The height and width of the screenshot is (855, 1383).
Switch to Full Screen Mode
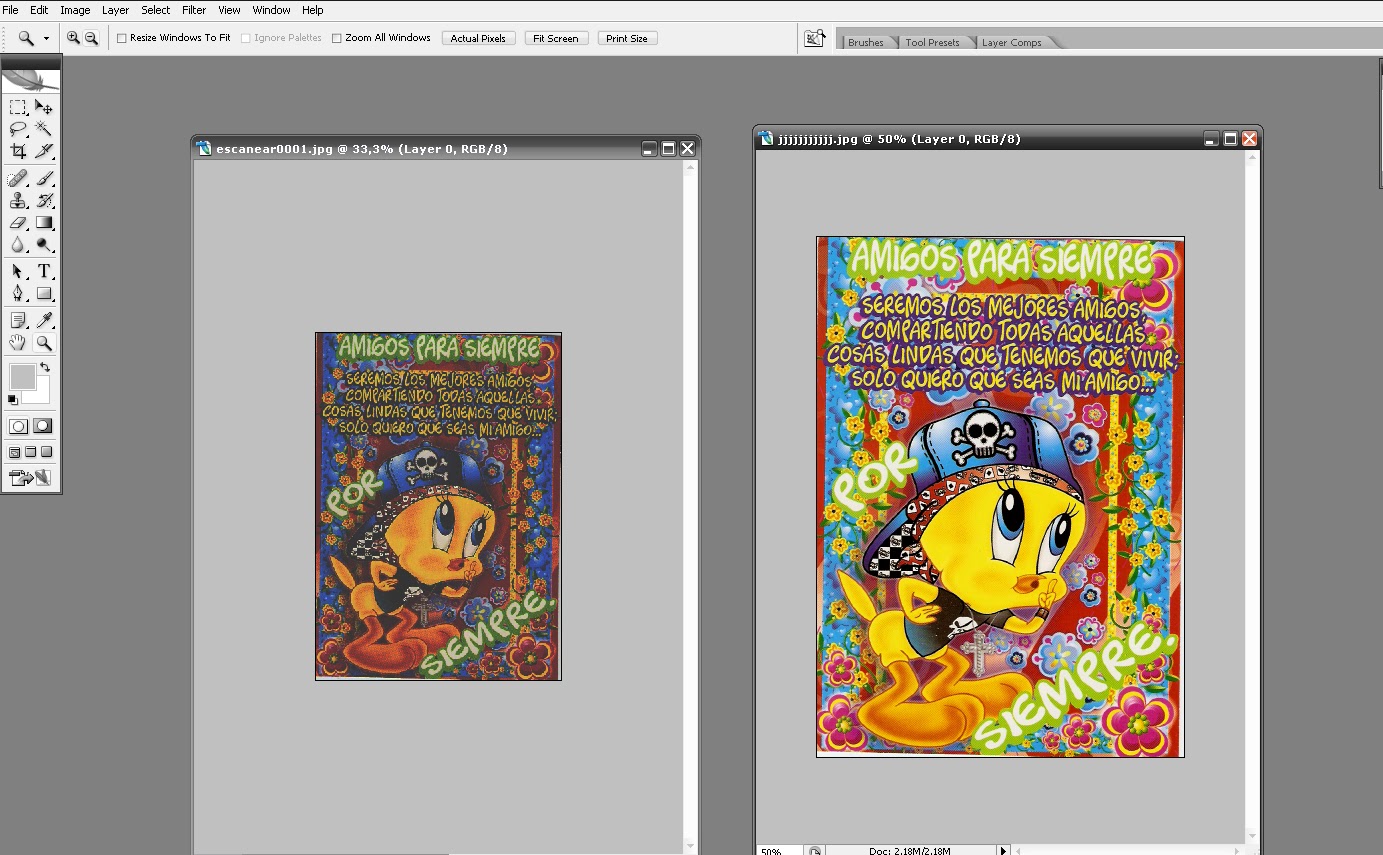(46, 453)
